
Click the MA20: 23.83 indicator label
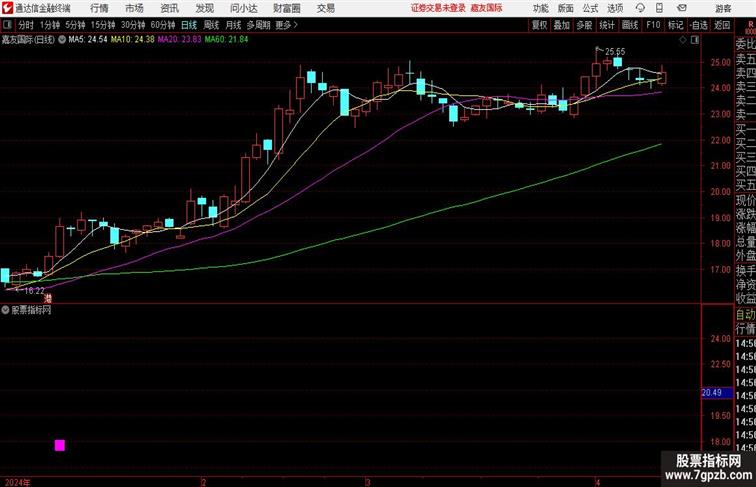[x=179, y=40]
